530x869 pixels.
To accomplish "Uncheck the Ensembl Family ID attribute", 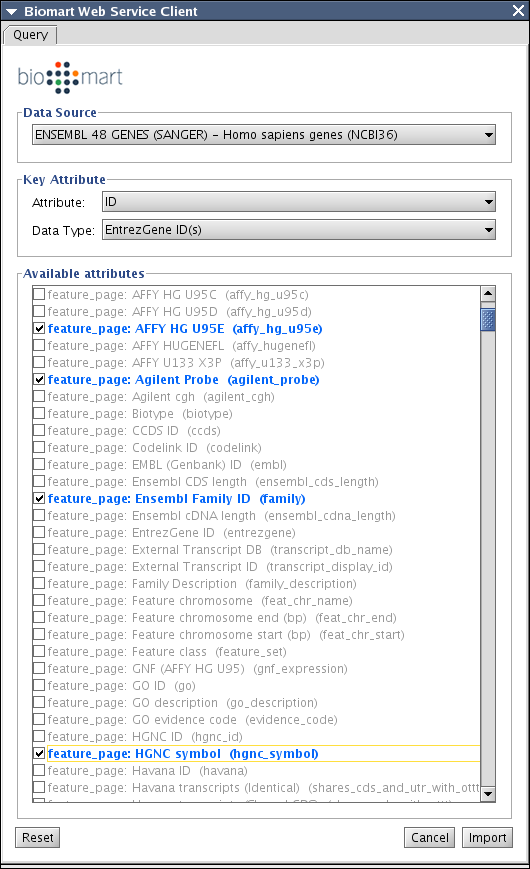I will click(39, 498).
